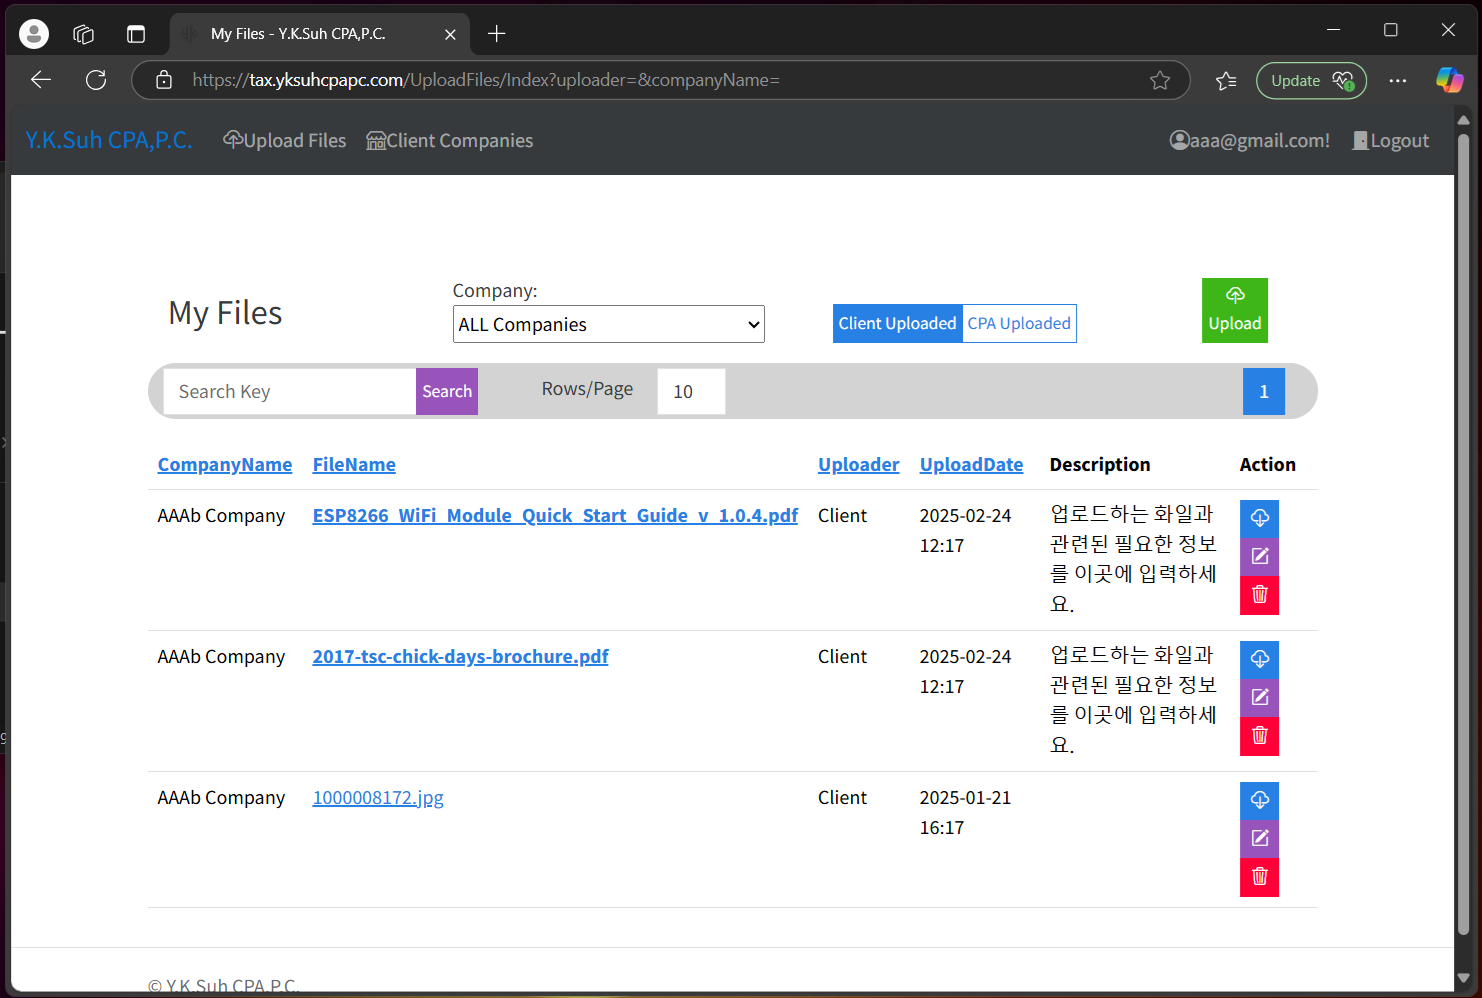Download the ESP8266 WiFi Module guide file

tap(1259, 518)
